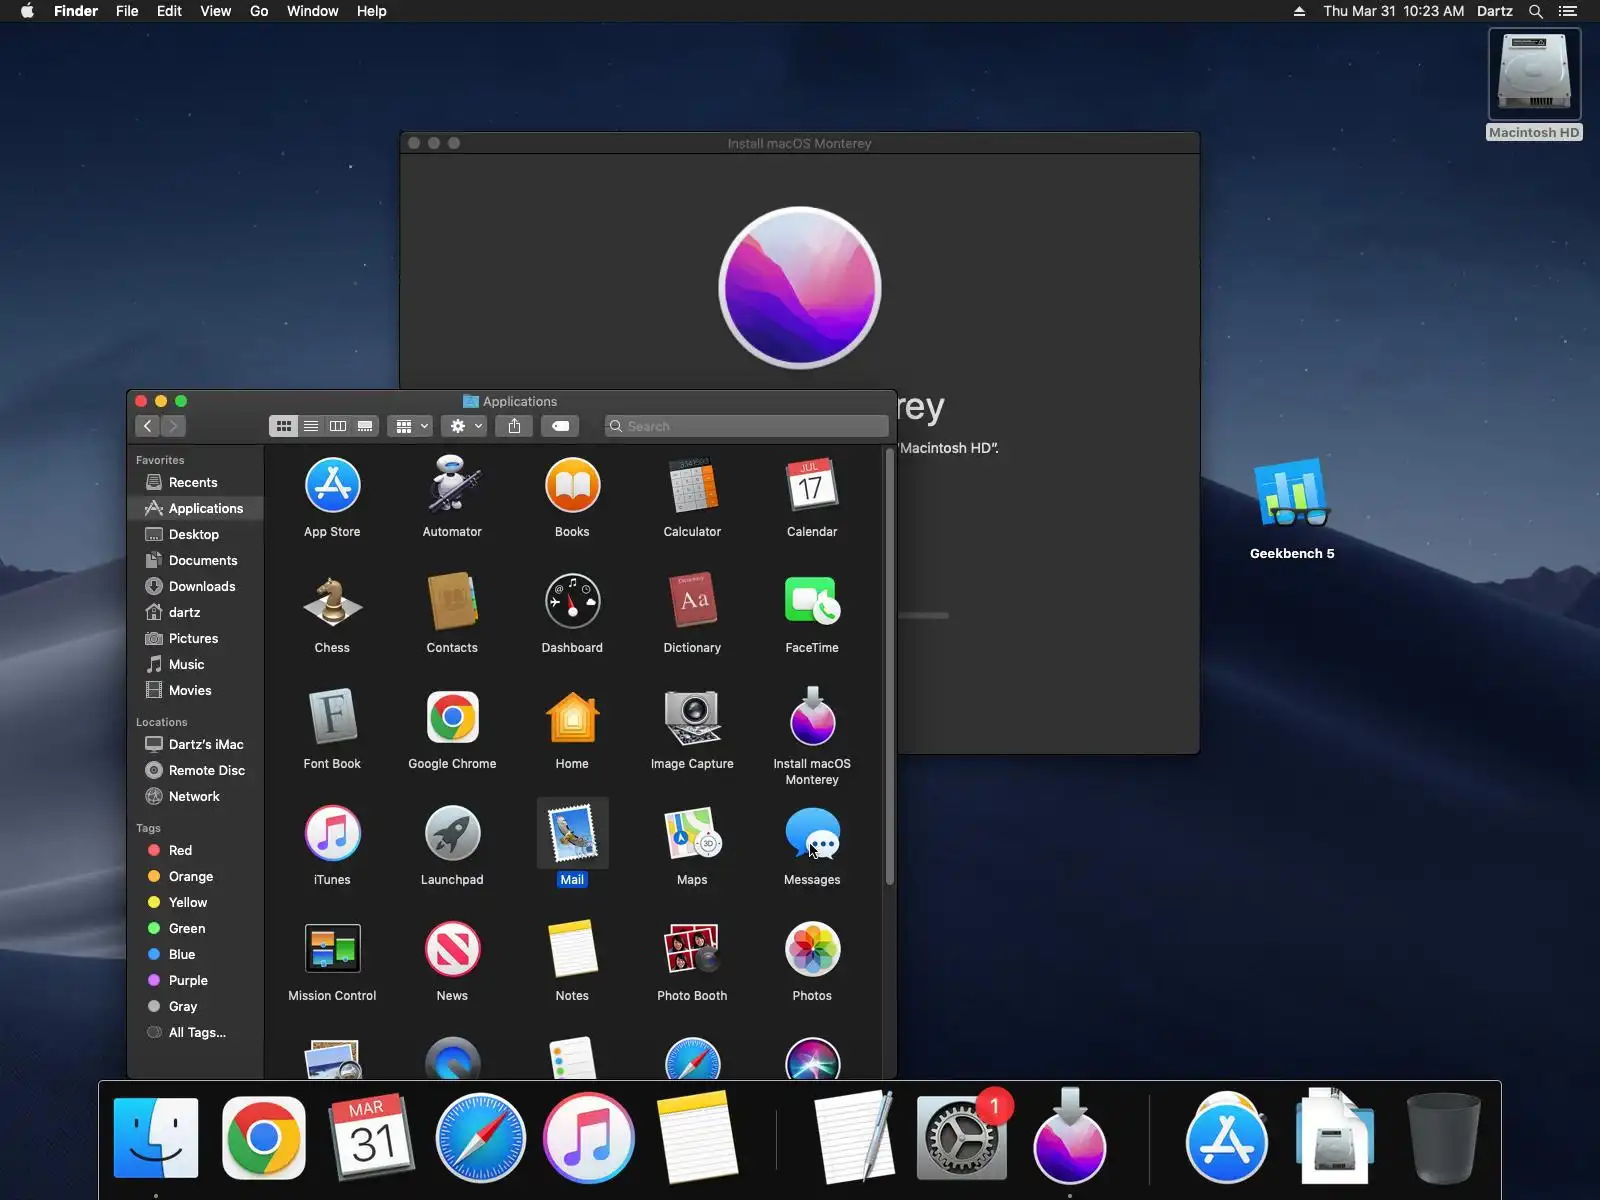Select the Dictionary app icon
This screenshot has width=1600, height=1200.
click(692, 602)
